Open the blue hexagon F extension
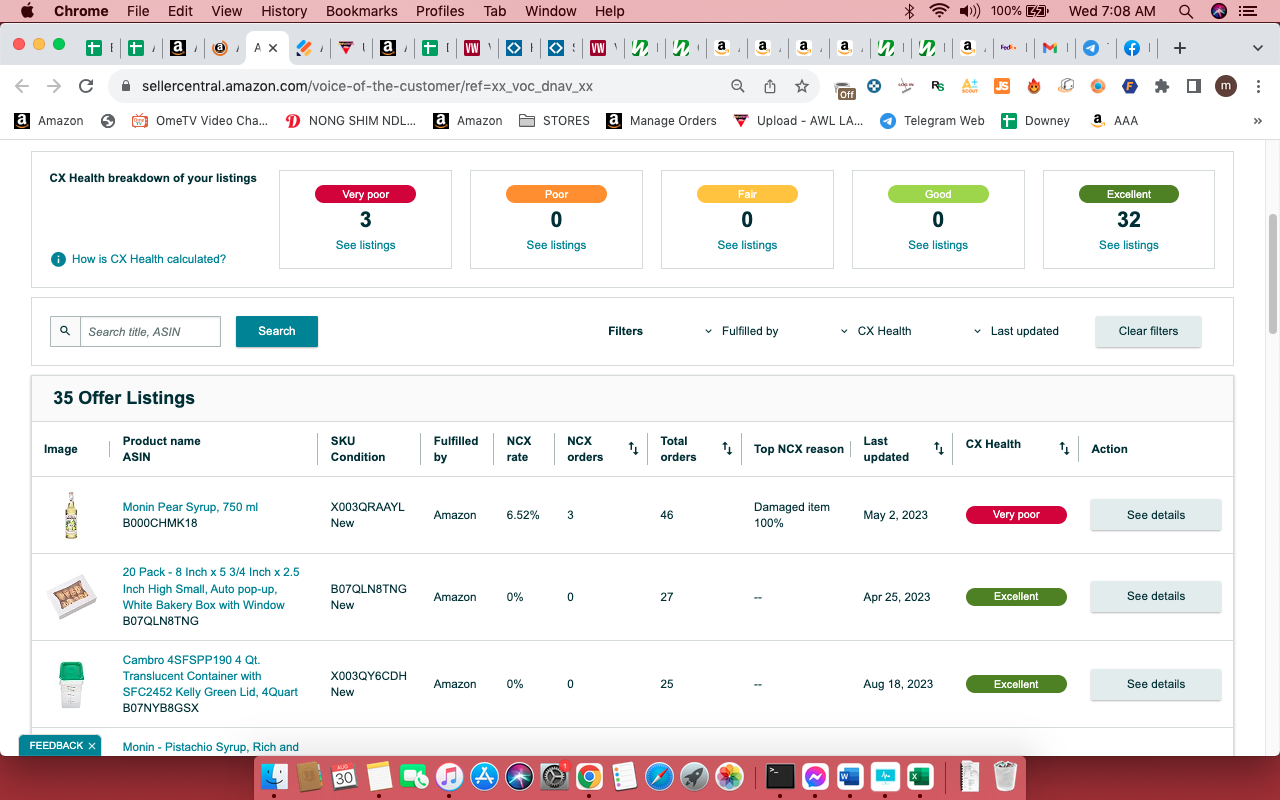1280x800 pixels. (1130, 86)
